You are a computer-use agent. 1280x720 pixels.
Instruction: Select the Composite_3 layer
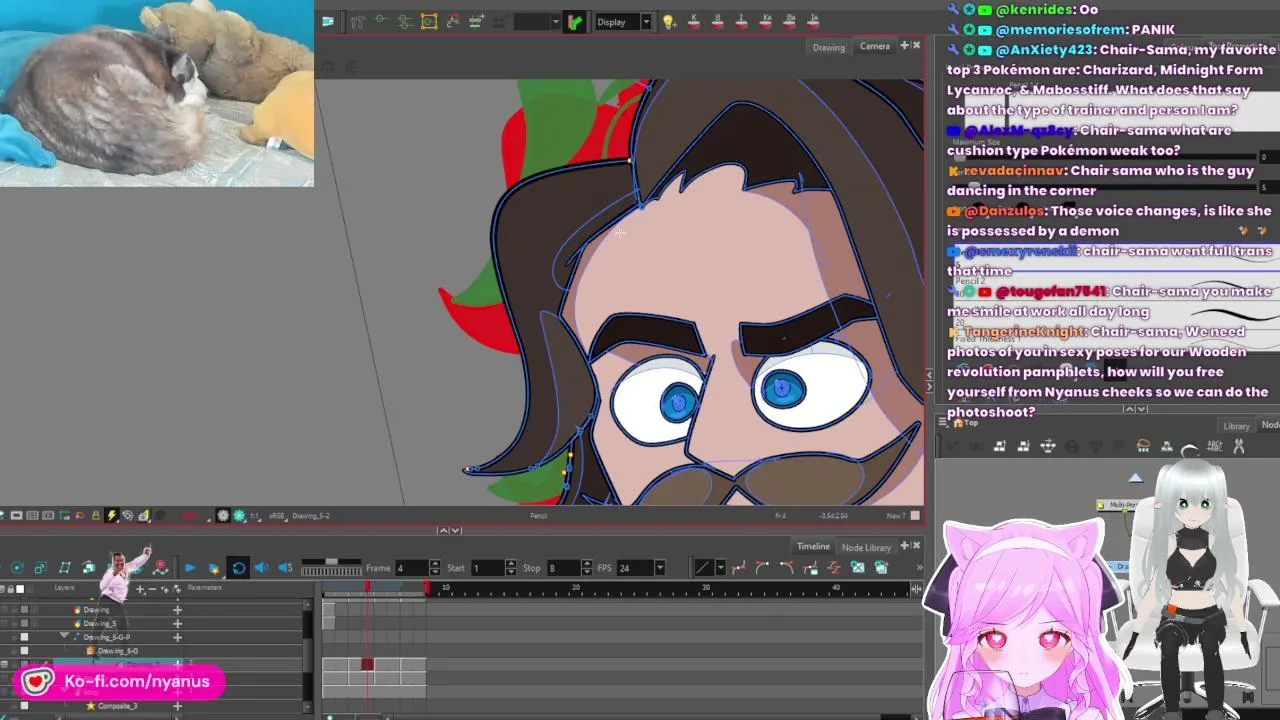[116, 706]
